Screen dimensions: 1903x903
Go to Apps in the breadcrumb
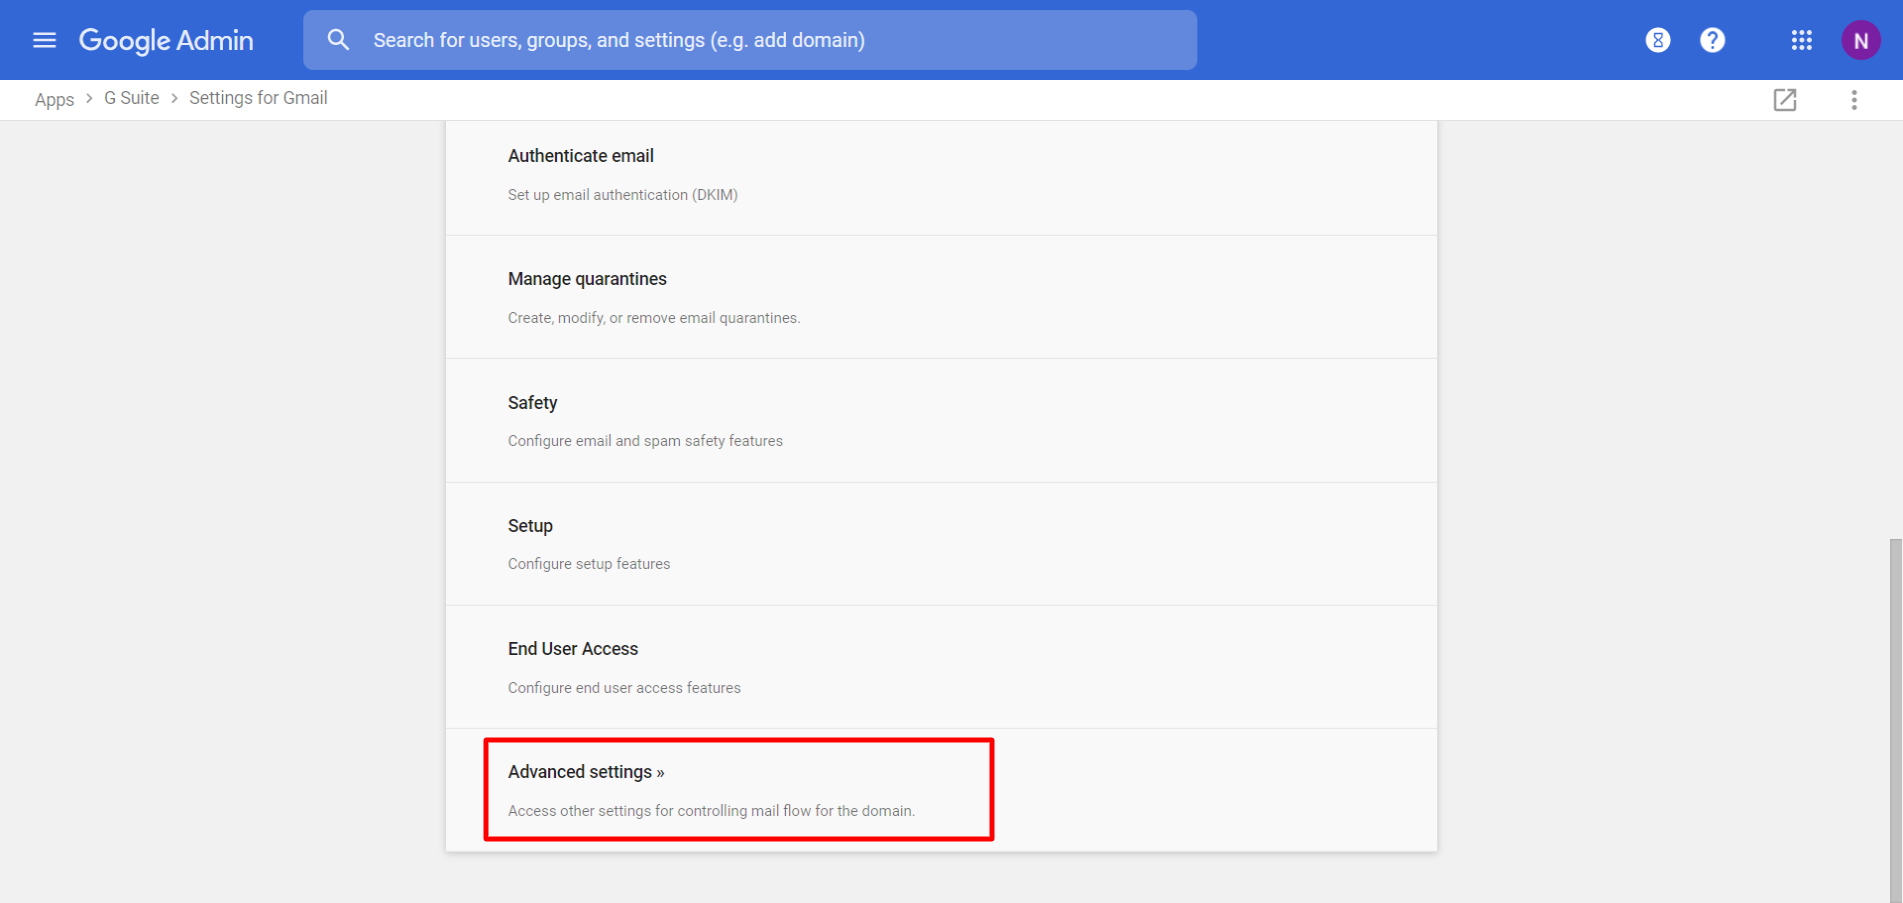[54, 99]
